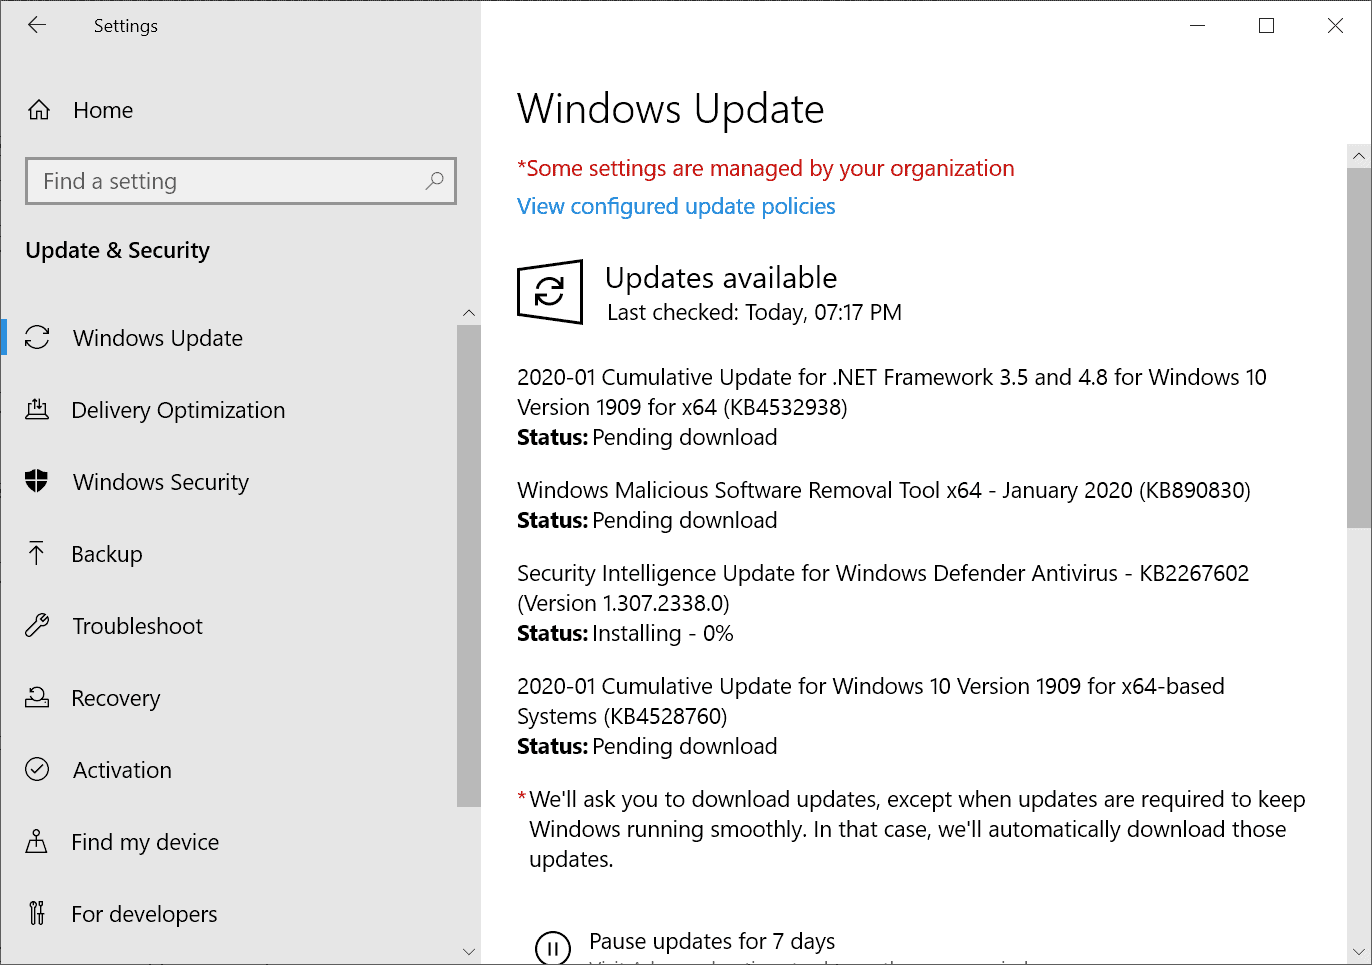Click the main pane scroll up arrow
The image size is (1372, 965).
[x=1359, y=156]
